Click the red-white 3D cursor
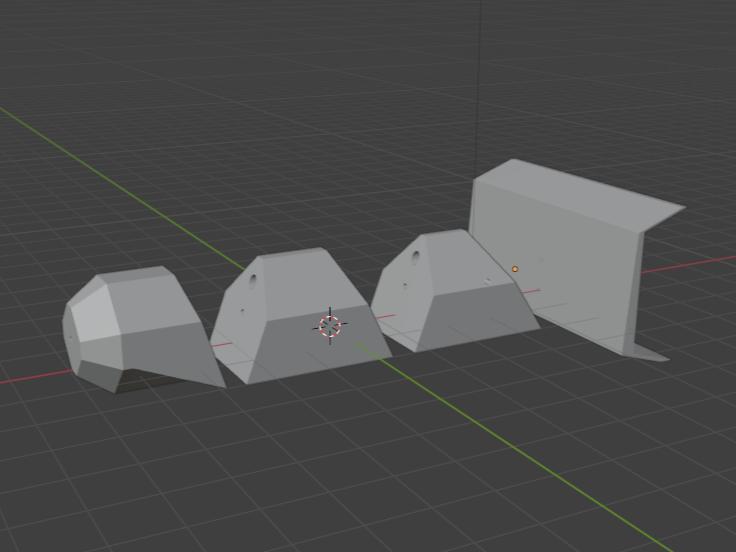The image size is (736, 552). (330, 325)
